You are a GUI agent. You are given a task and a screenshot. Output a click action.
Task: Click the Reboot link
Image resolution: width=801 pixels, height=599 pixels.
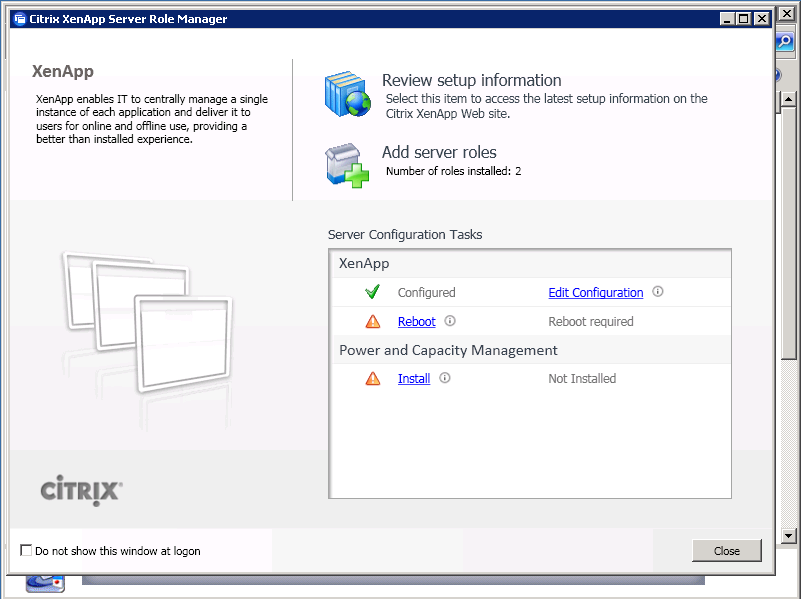pyautogui.click(x=417, y=322)
